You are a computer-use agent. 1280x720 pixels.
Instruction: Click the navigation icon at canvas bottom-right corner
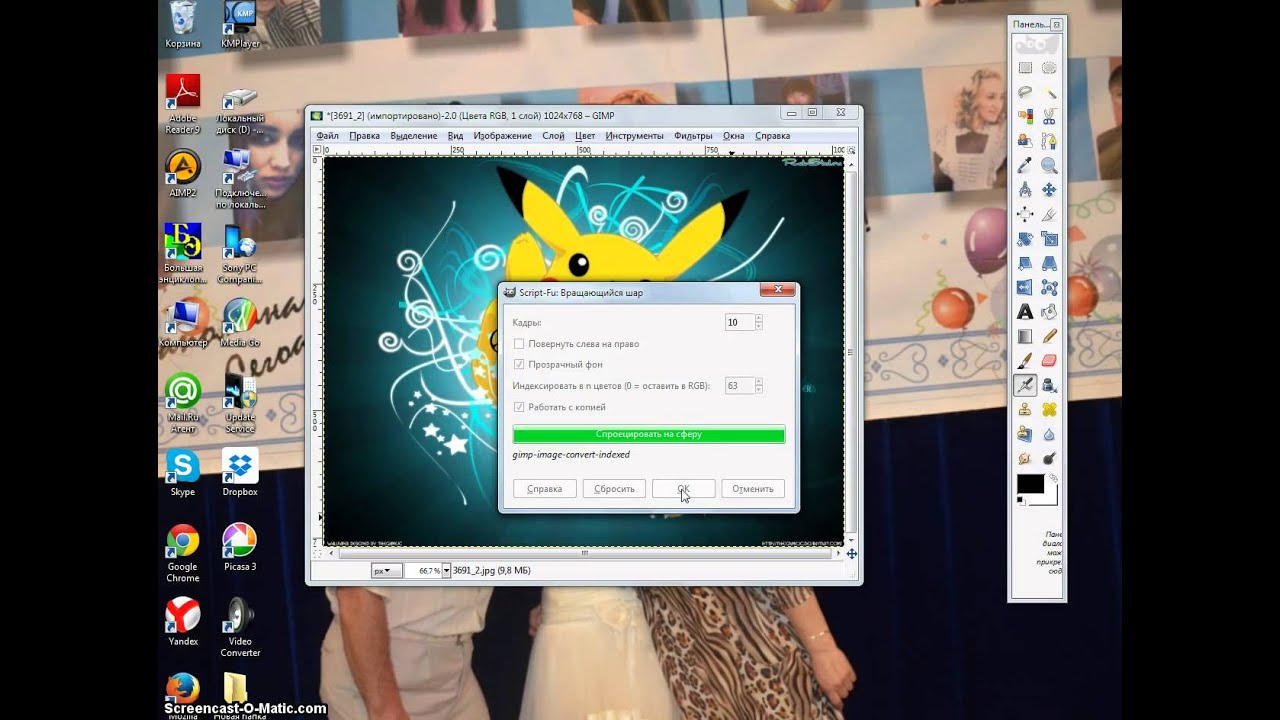pyautogui.click(x=851, y=553)
